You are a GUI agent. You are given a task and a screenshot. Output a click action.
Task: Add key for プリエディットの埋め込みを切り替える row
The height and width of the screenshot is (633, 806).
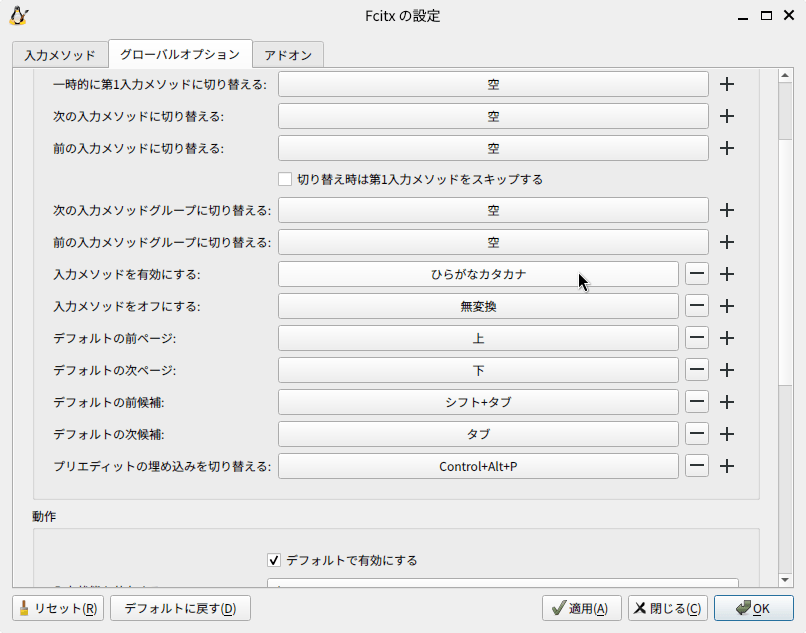coord(726,466)
